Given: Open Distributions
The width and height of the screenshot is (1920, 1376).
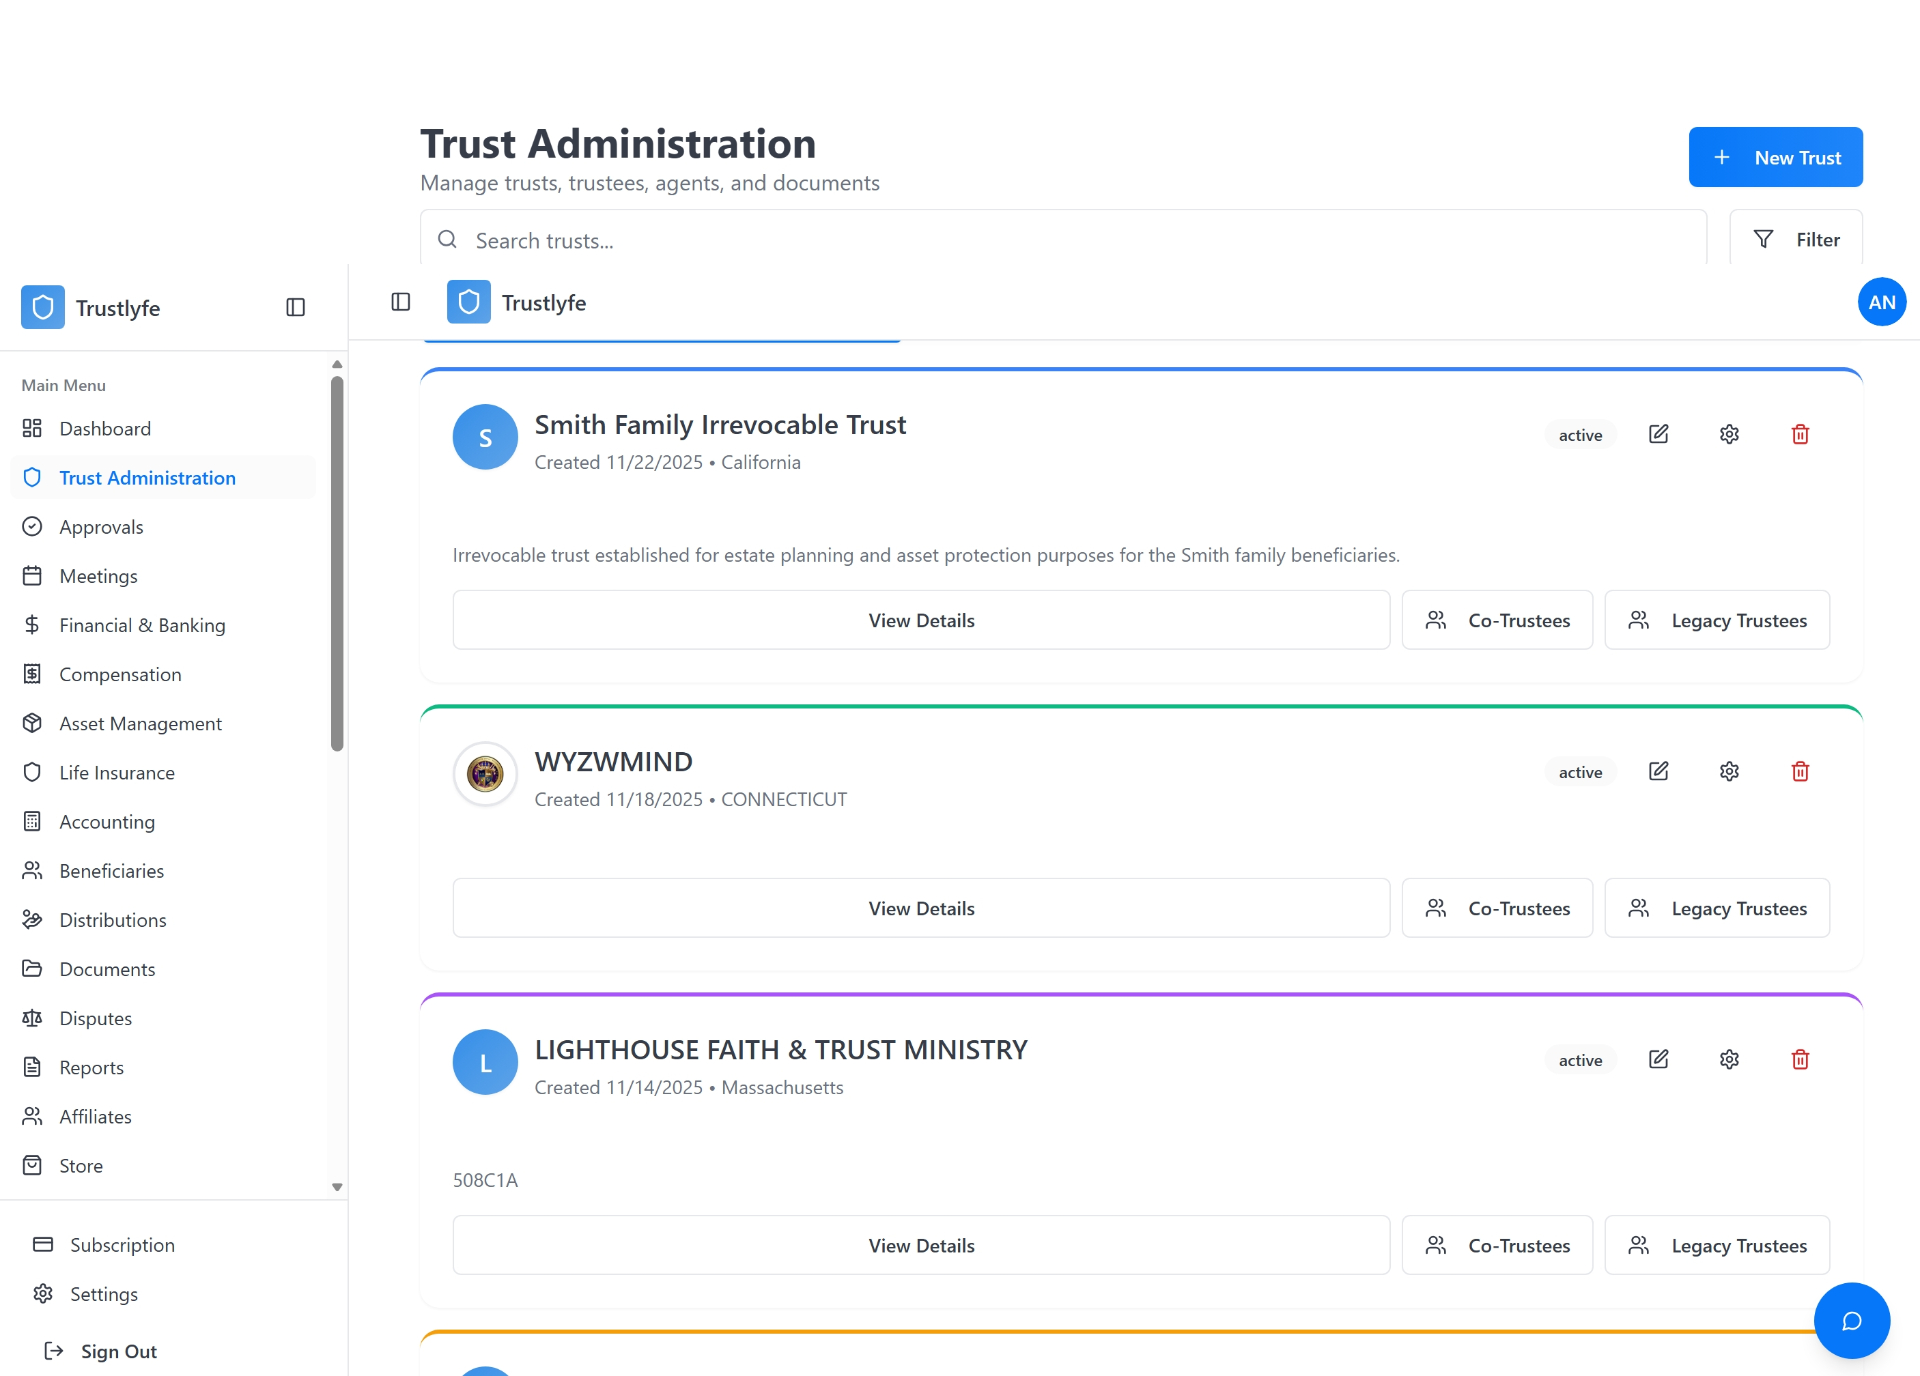Looking at the screenshot, I should [x=163, y=919].
